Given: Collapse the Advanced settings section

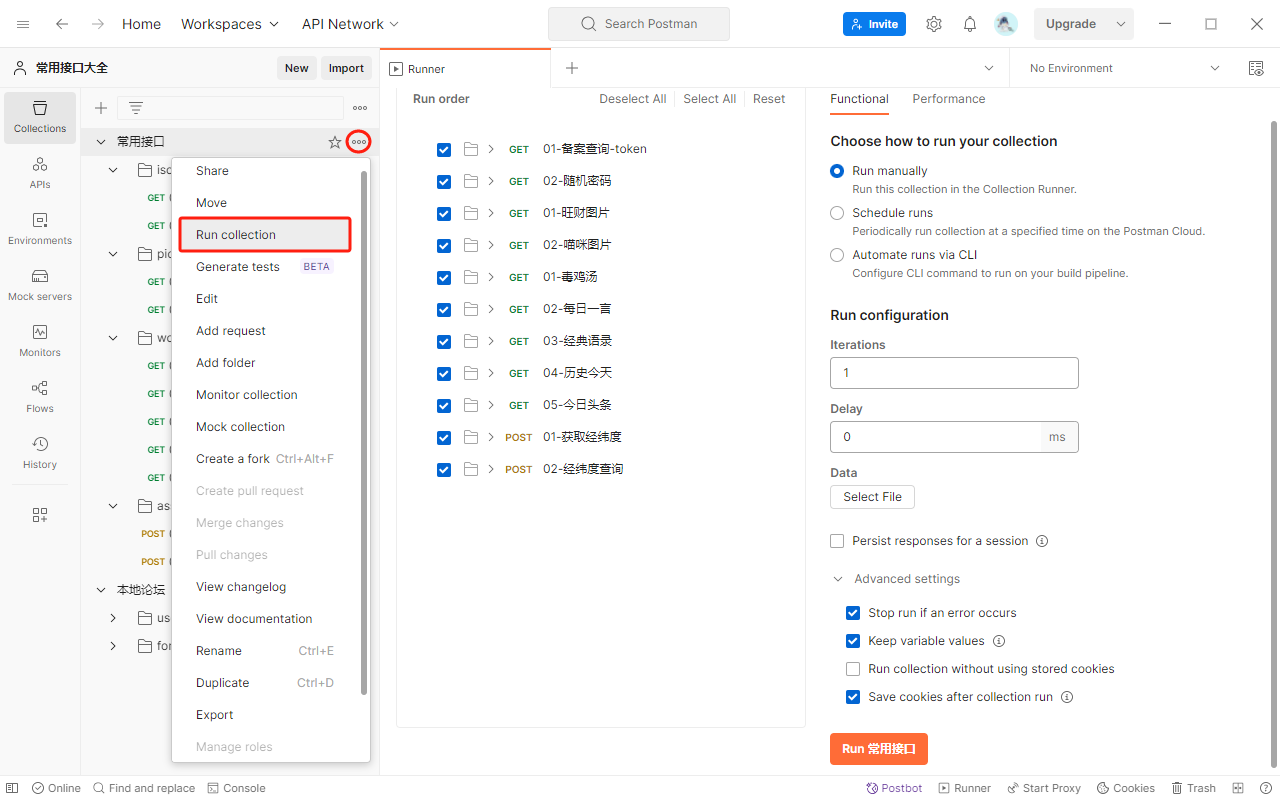Looking at the screenshot, I should click(838, 579).
